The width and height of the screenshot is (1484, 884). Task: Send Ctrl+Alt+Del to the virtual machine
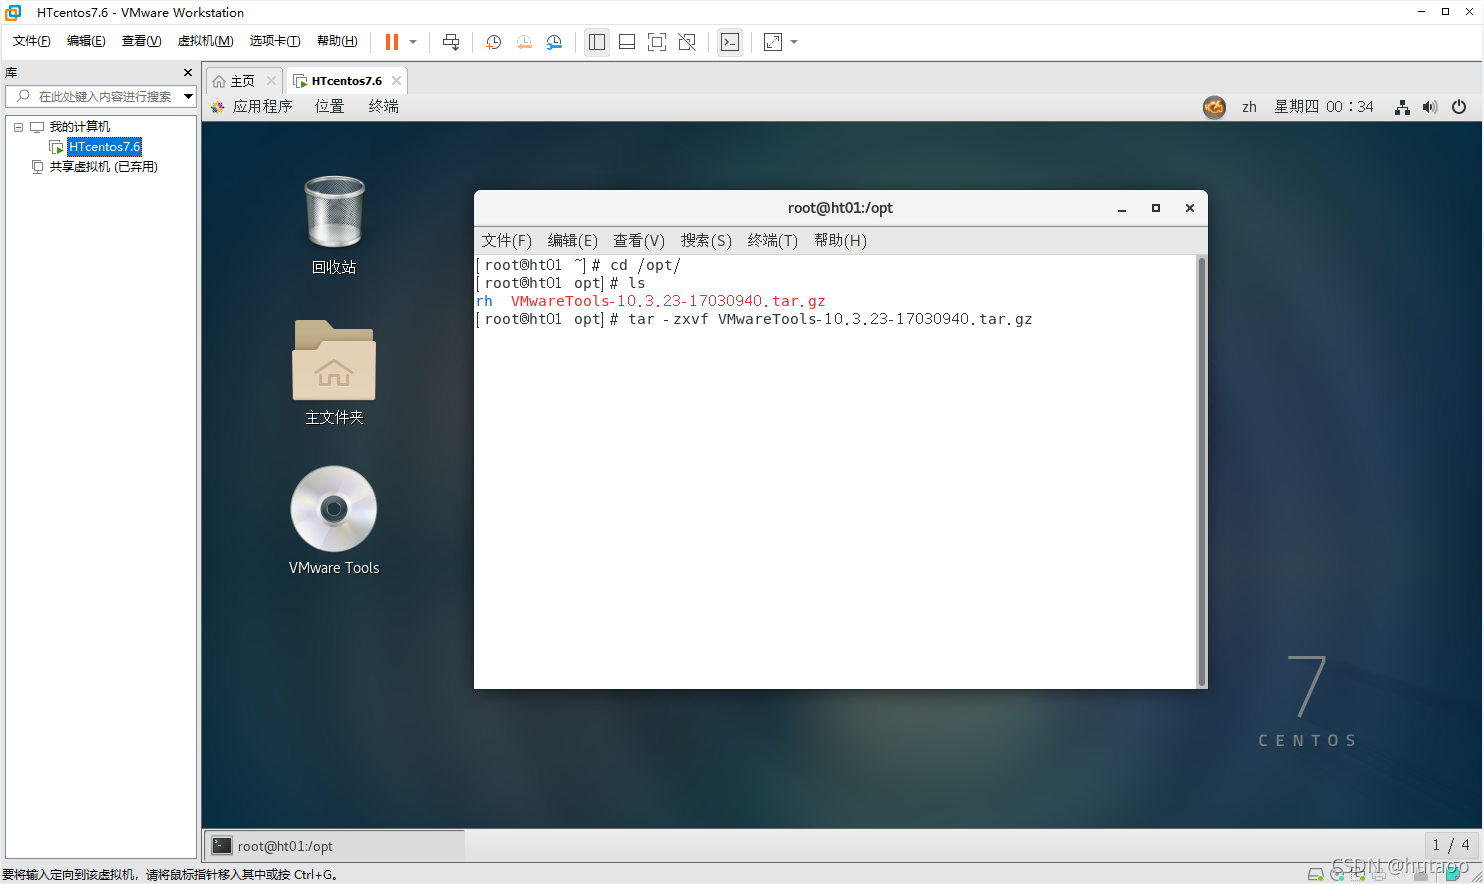pos(451,42)
